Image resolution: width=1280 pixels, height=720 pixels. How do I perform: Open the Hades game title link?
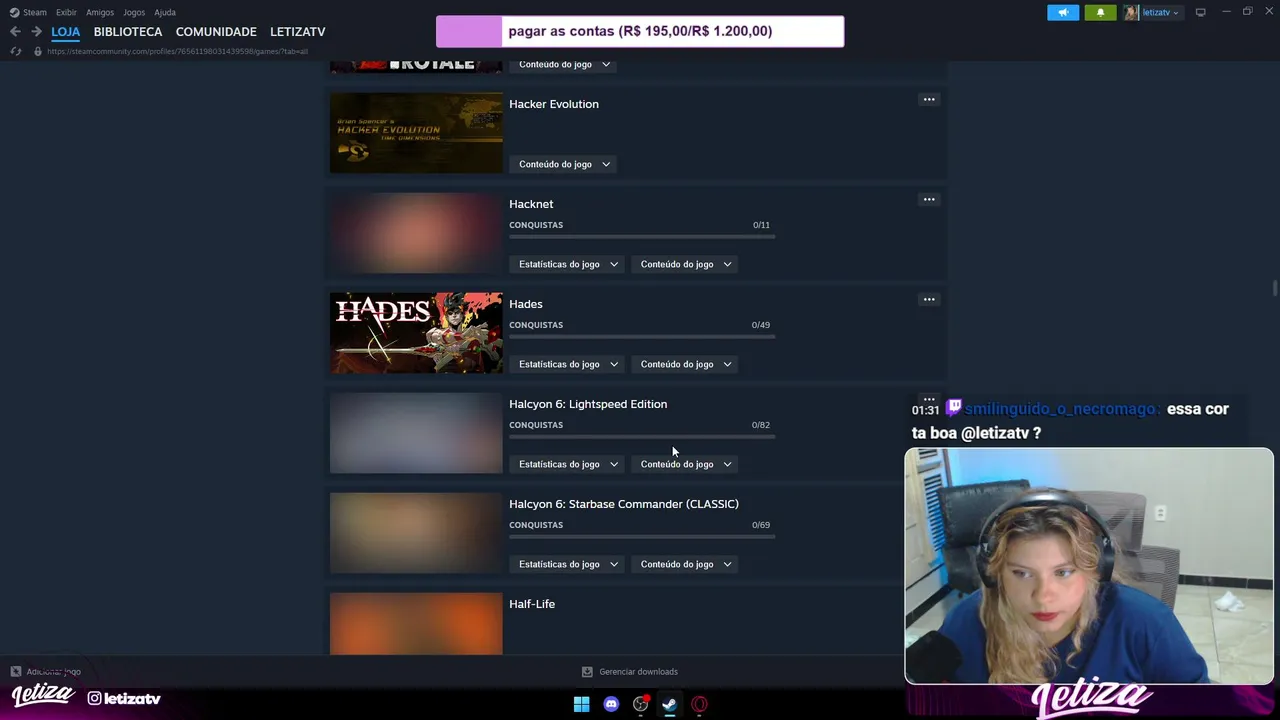[526, 304]
